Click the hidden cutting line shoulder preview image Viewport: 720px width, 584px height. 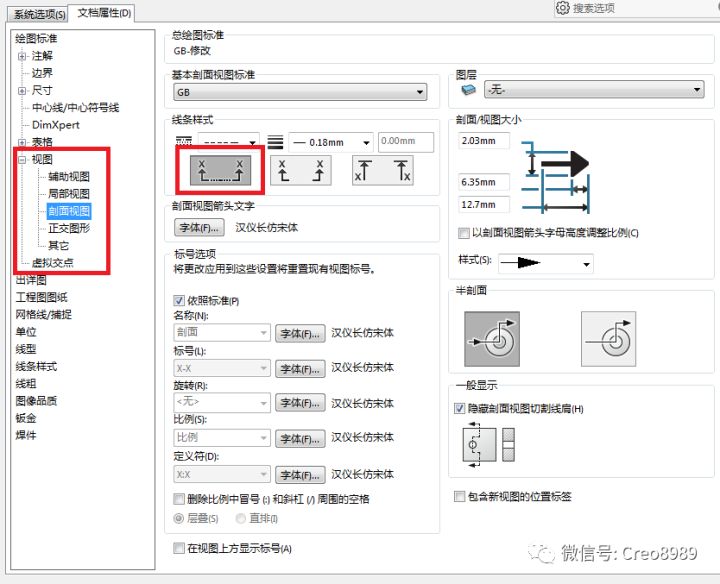(489, 444)
